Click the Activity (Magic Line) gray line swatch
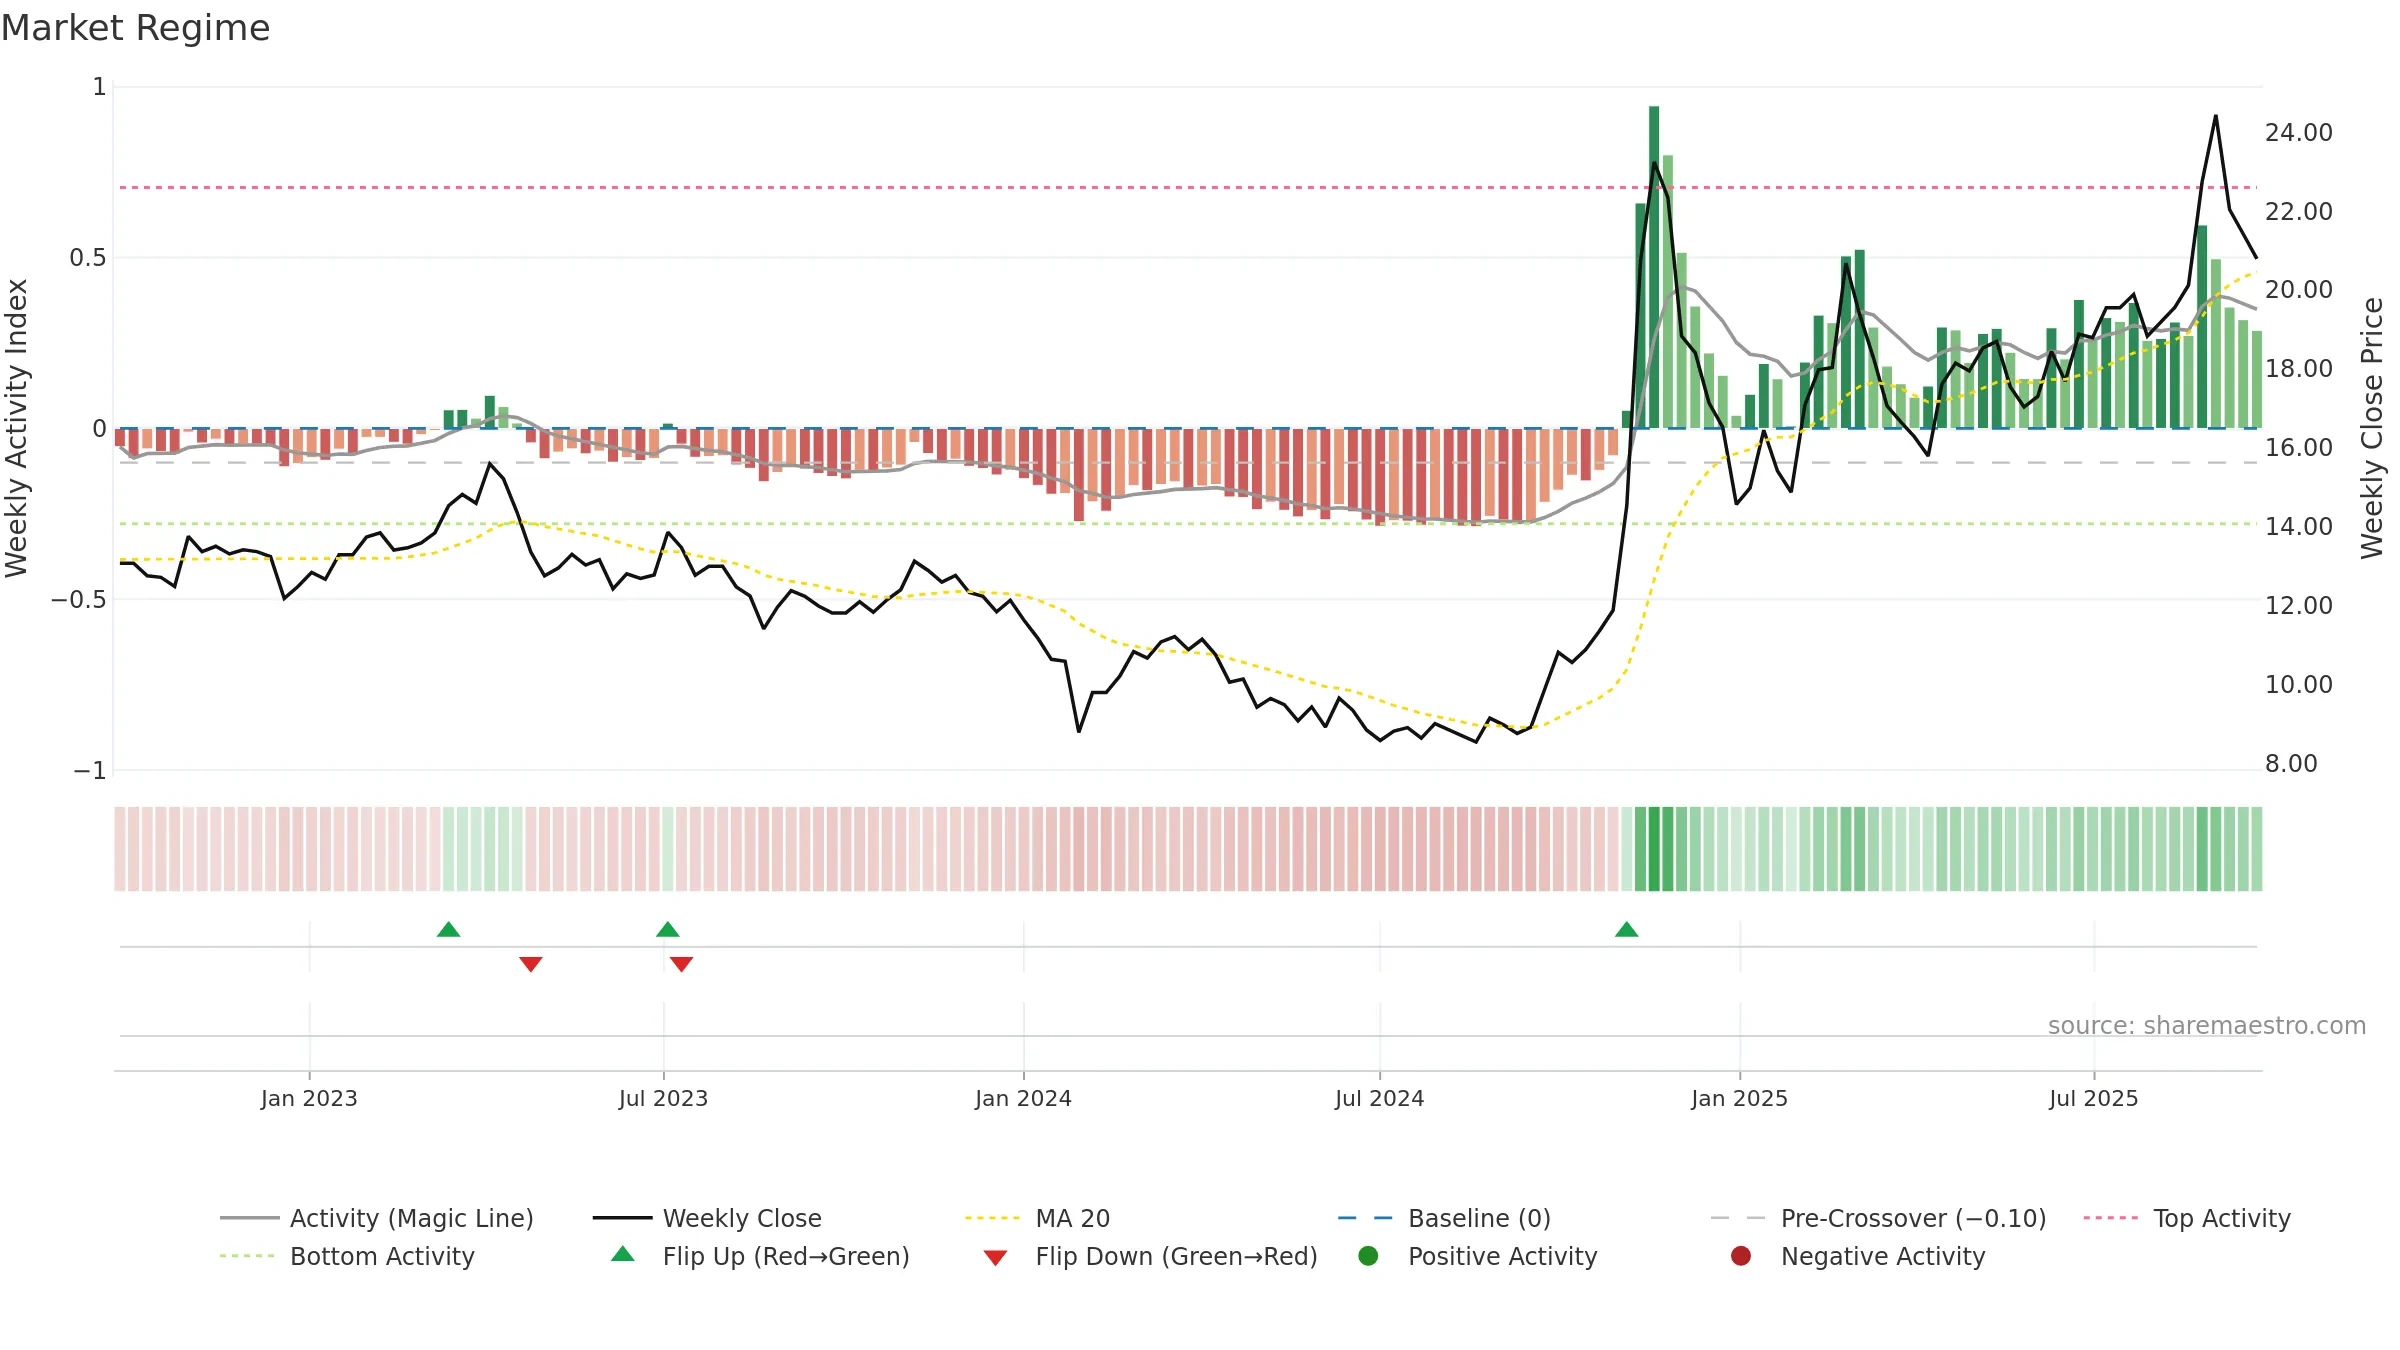 [249, 1218]
